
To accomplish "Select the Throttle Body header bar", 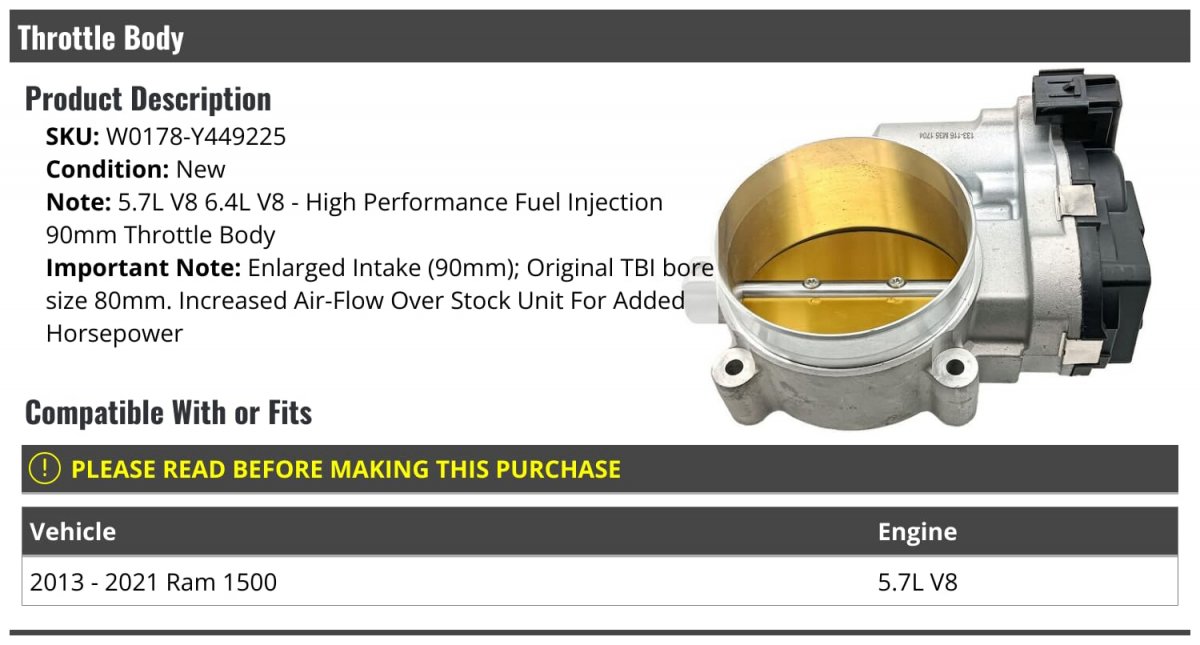I will click(x=600, y=37).
